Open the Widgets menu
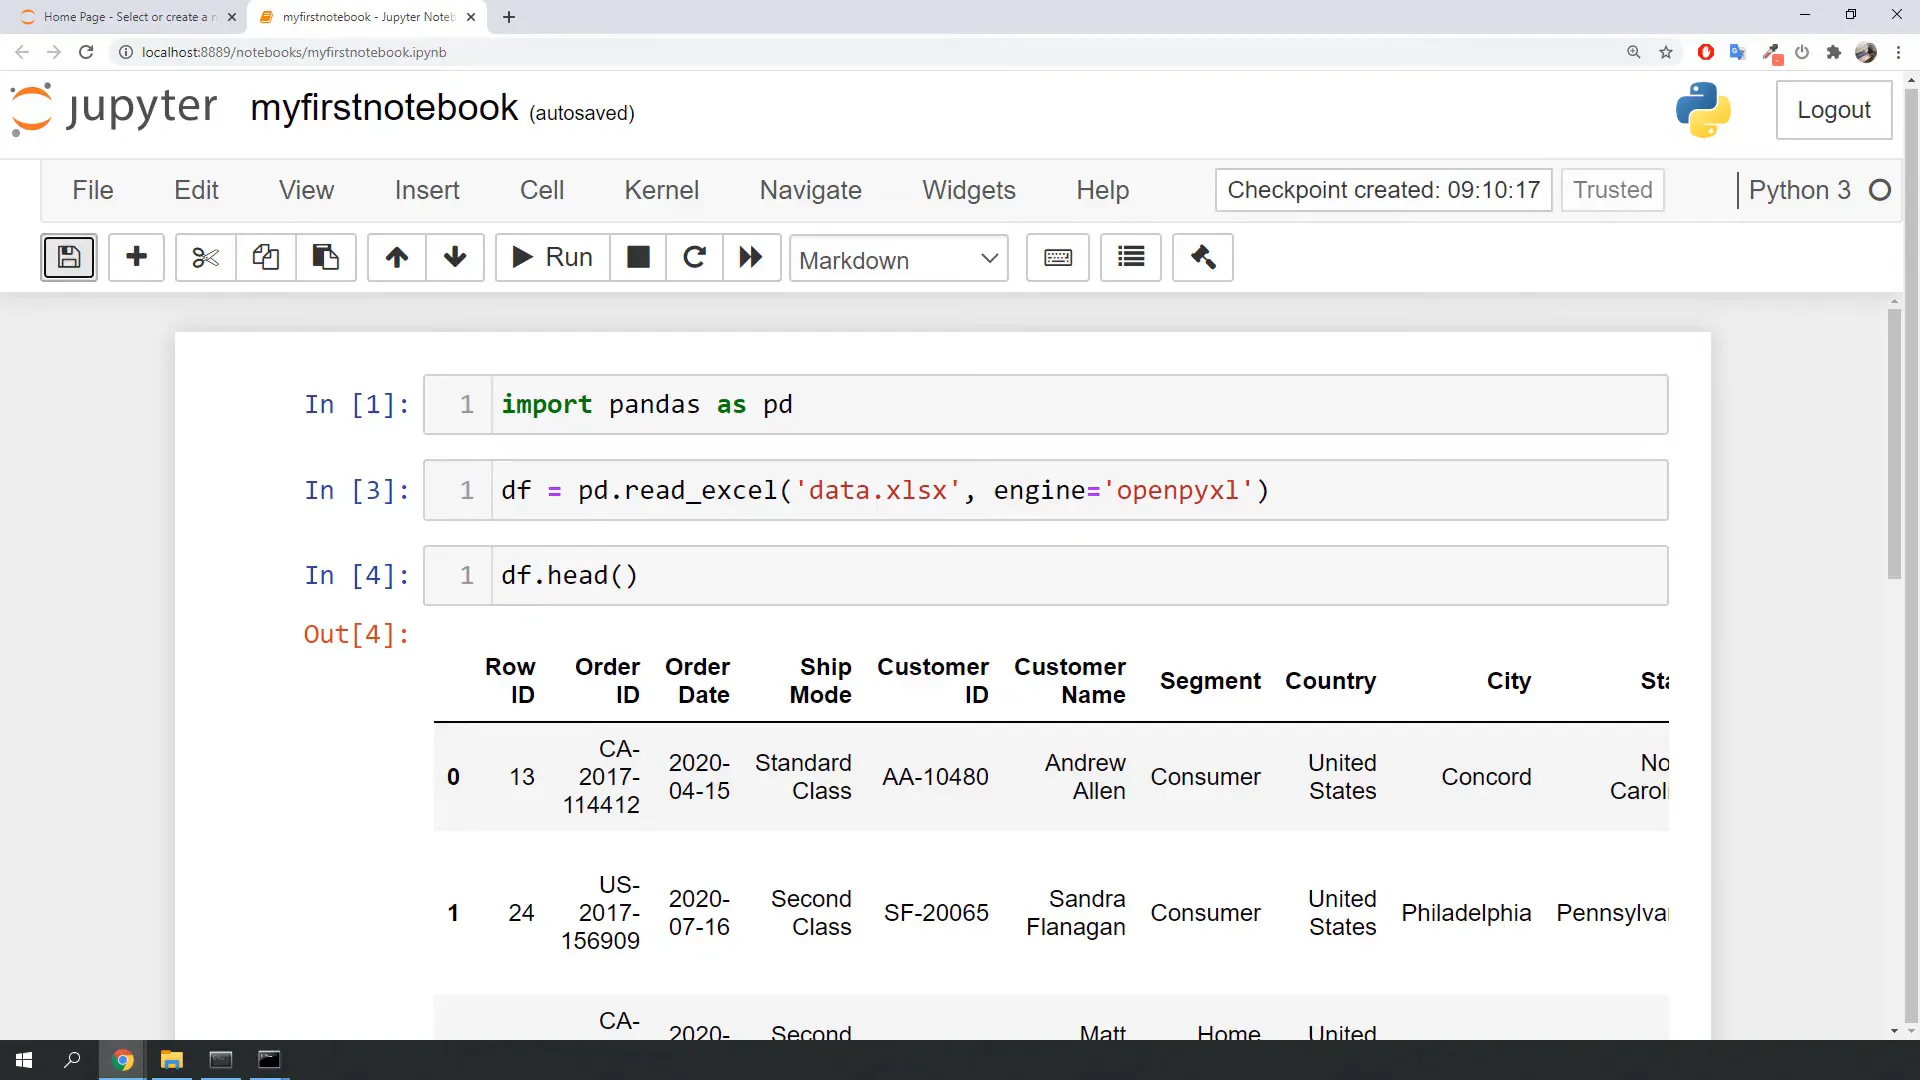 [968, 190]
